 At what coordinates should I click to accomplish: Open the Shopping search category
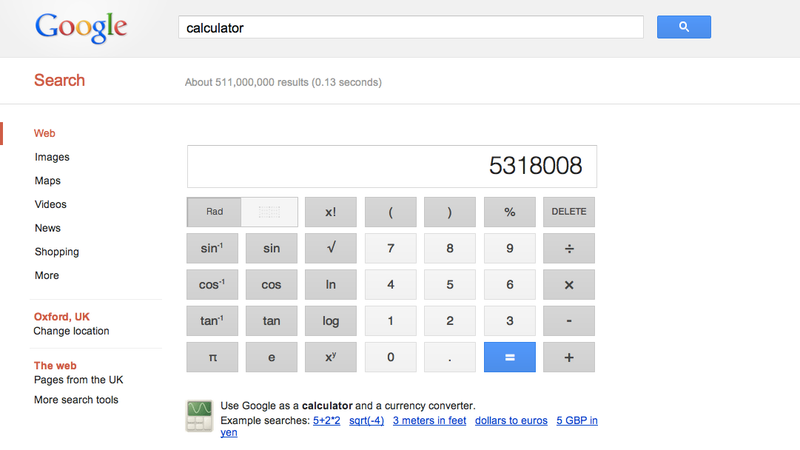57,252
